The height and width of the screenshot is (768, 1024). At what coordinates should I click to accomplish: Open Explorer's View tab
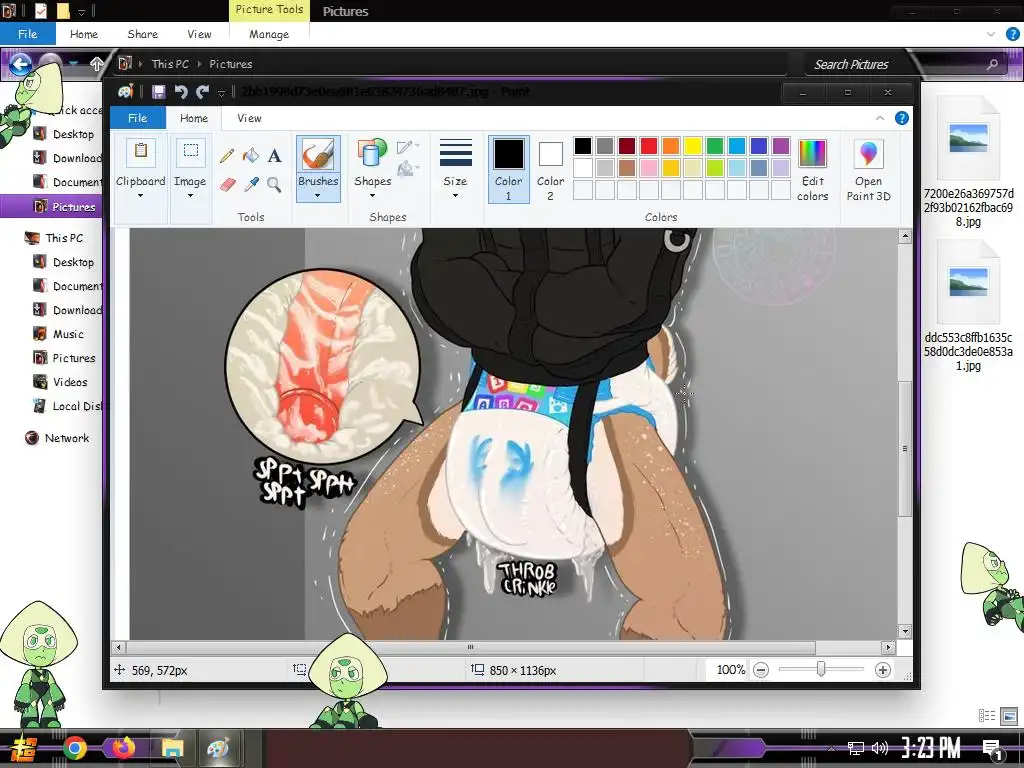199,35
